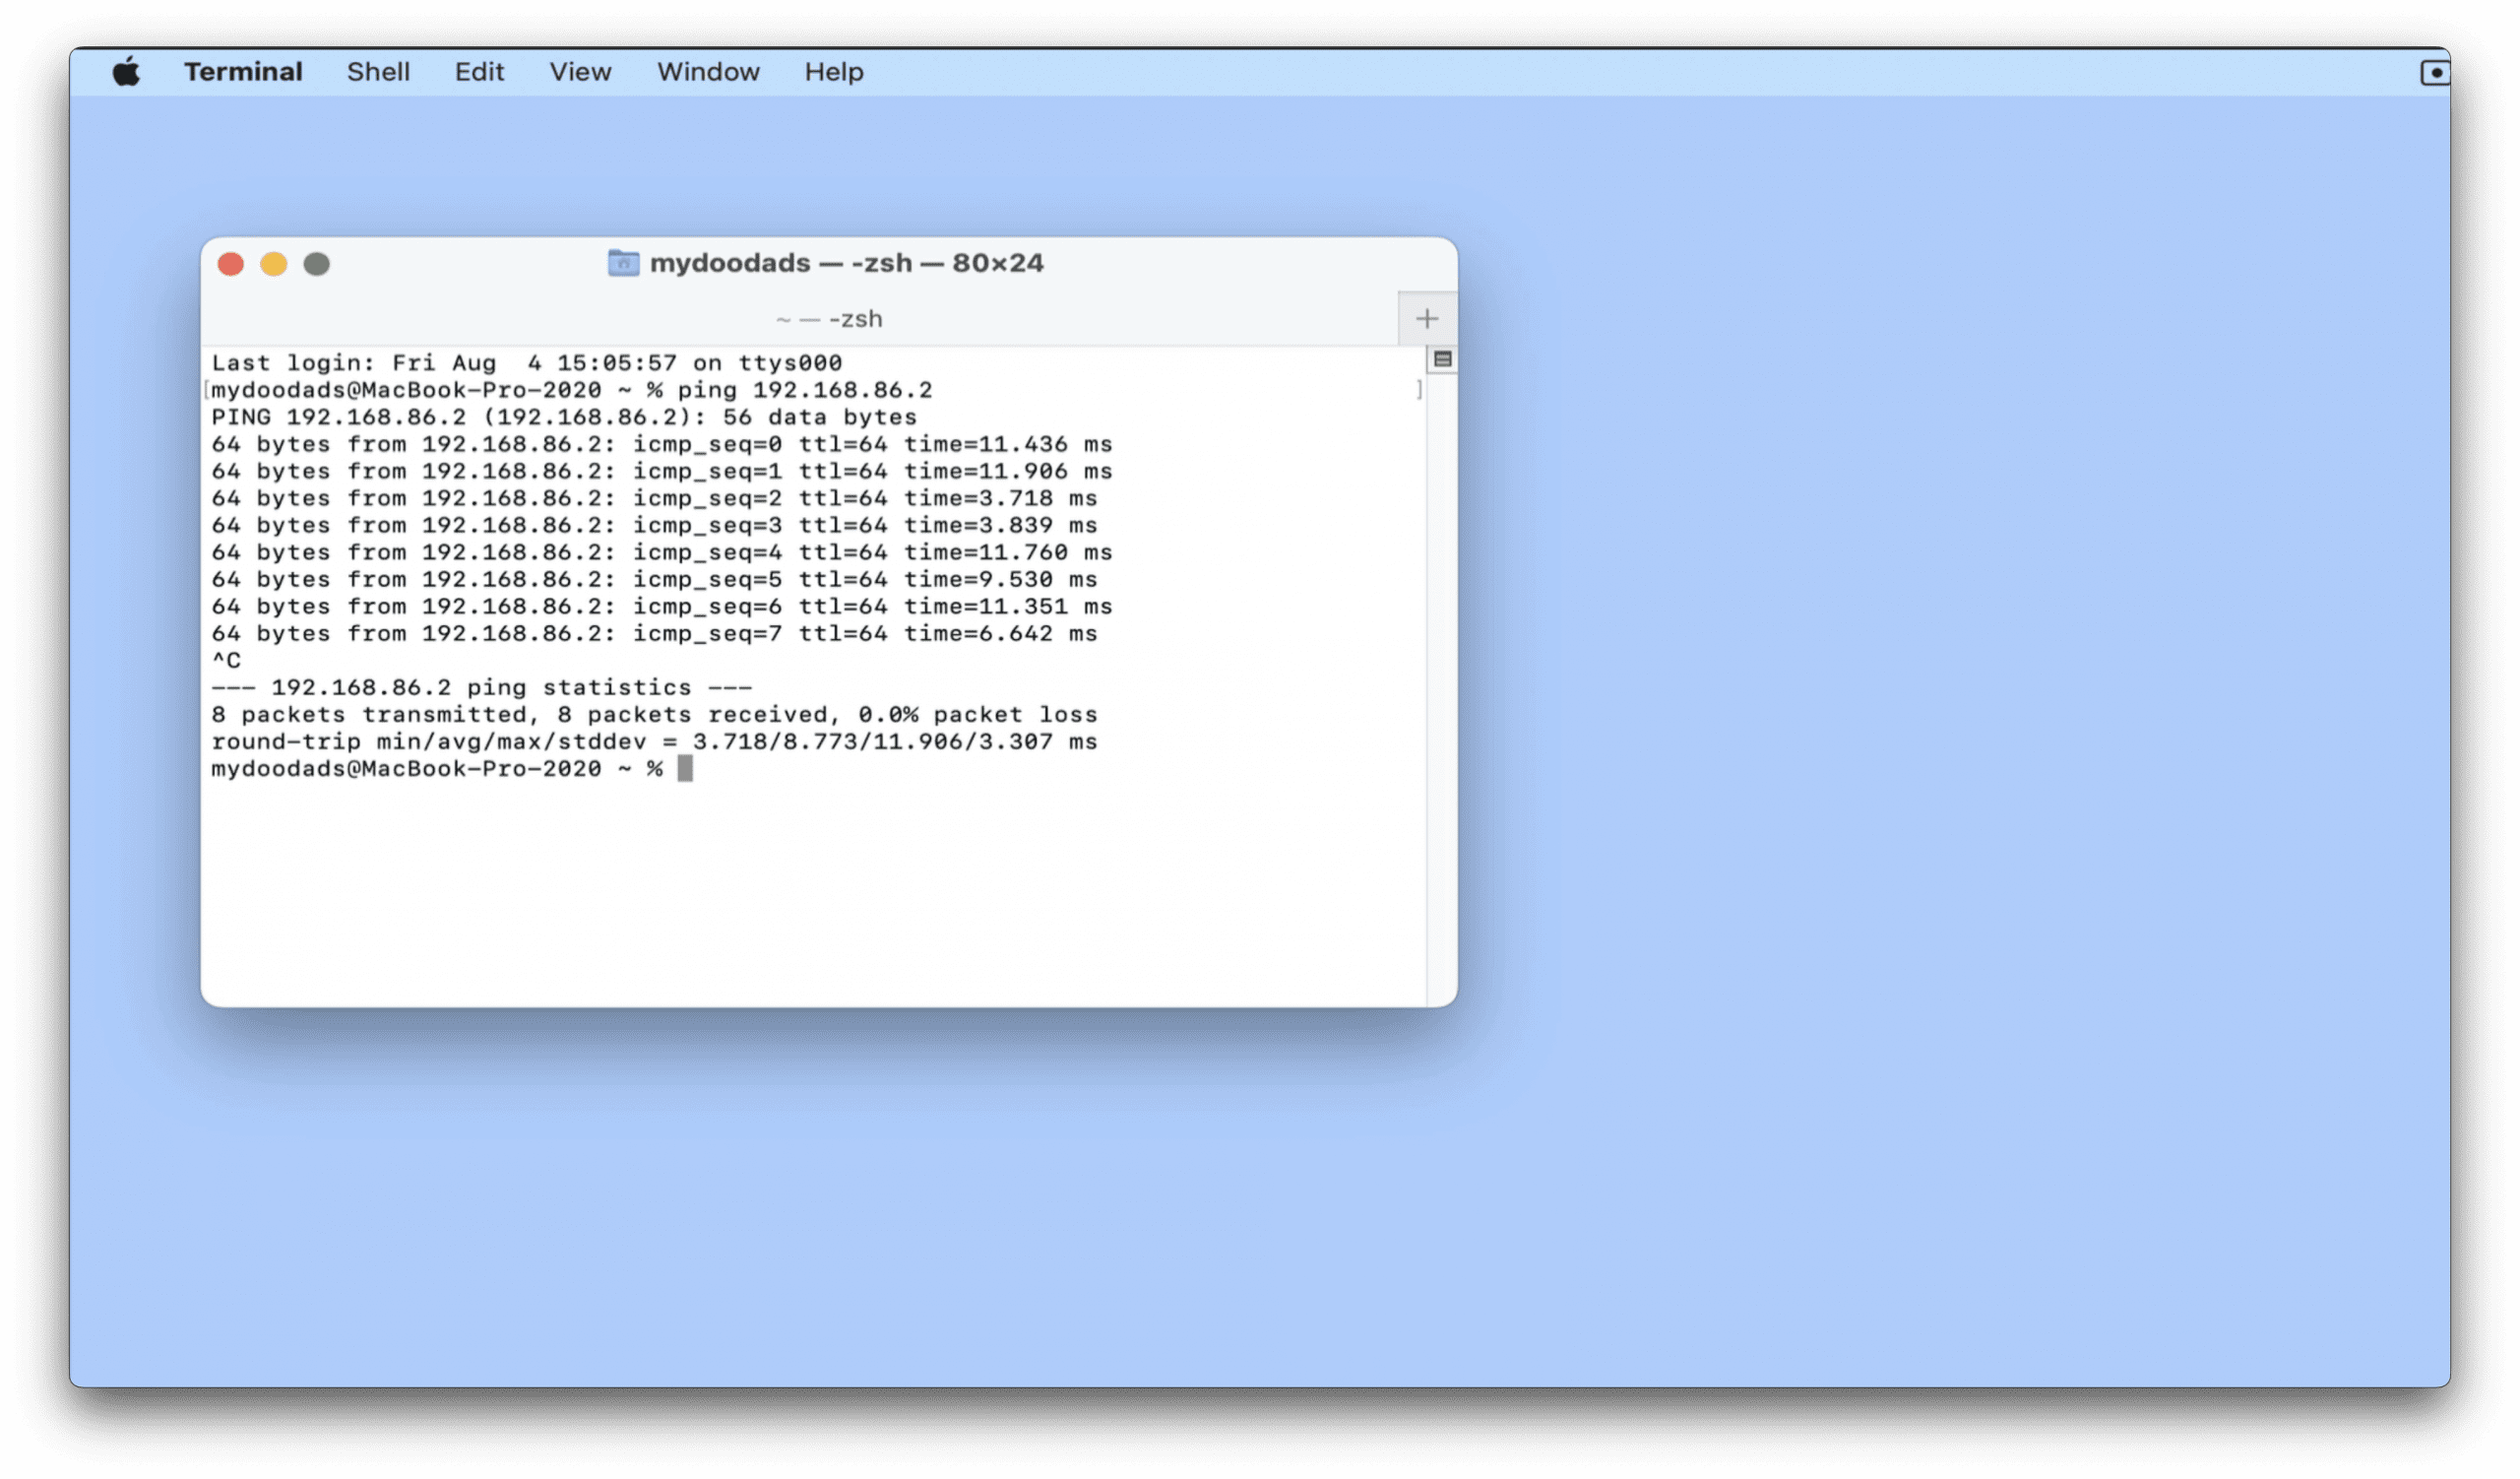Viewport: 2520px width, 1479px height.
Task: Select the ~ — -zsh tab
Action: click(x=829, y=319)
